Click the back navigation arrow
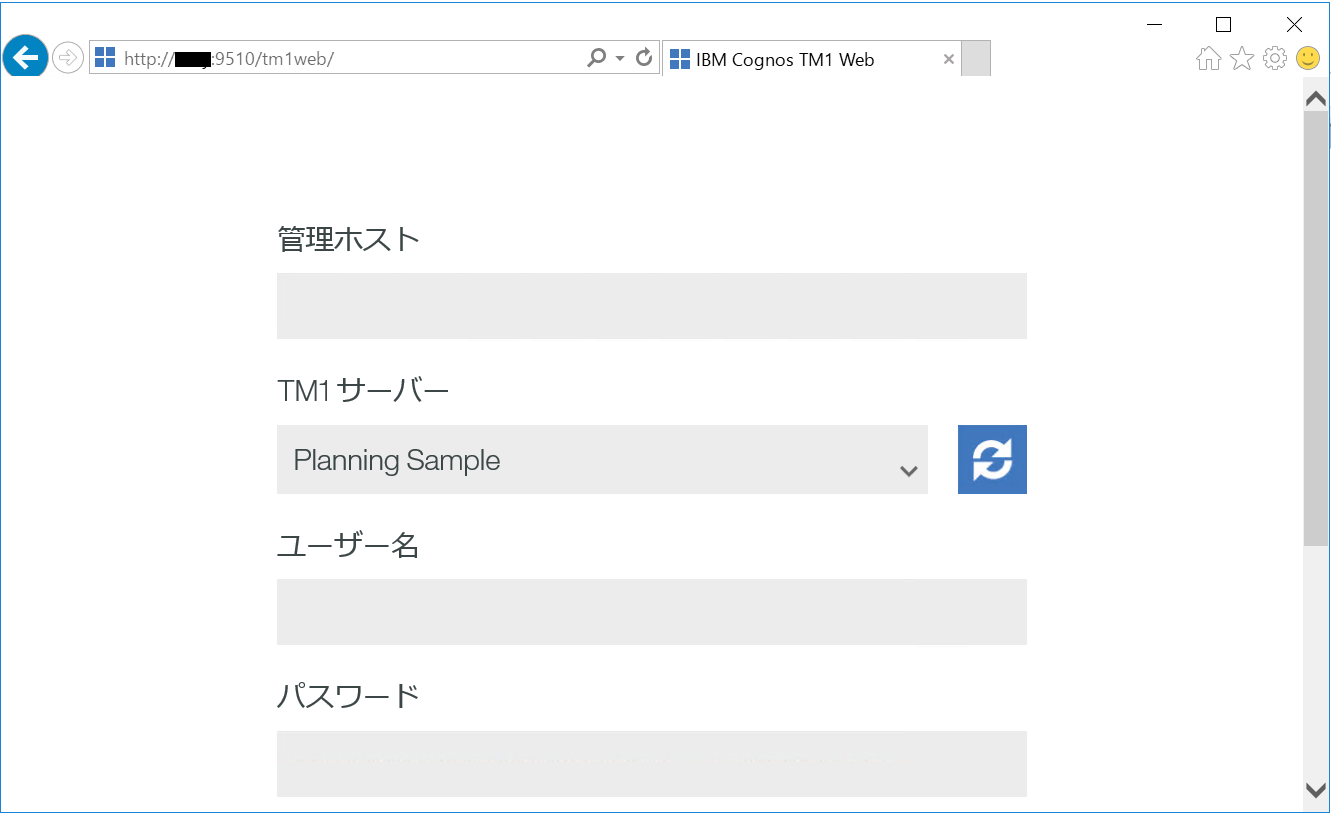 (x=25, y=57)
